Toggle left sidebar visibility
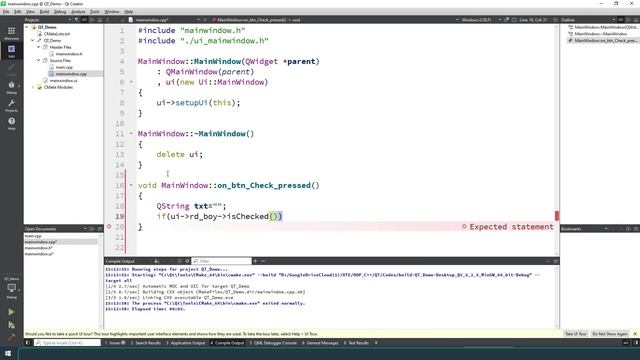This screenshot has width=640, height=360. coord(28,343)
